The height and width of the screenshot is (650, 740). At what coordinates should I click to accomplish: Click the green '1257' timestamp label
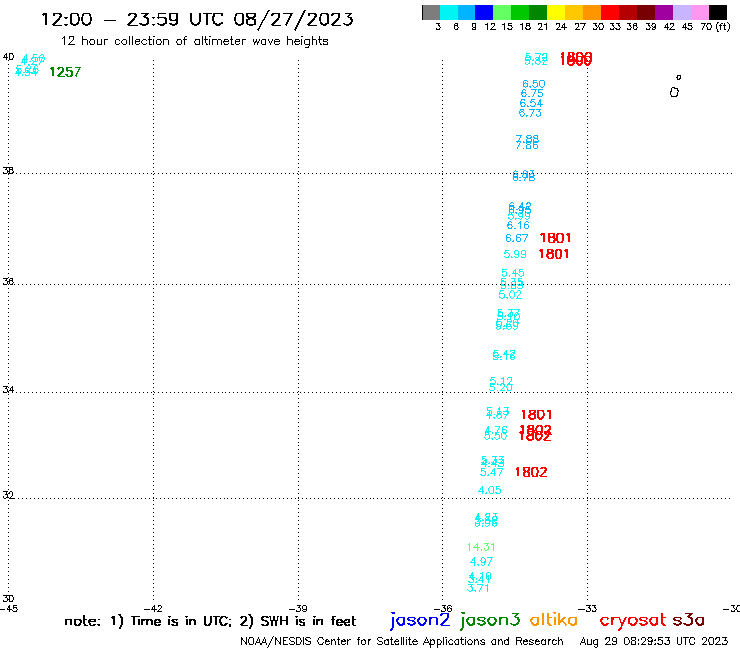pos(65,72)
